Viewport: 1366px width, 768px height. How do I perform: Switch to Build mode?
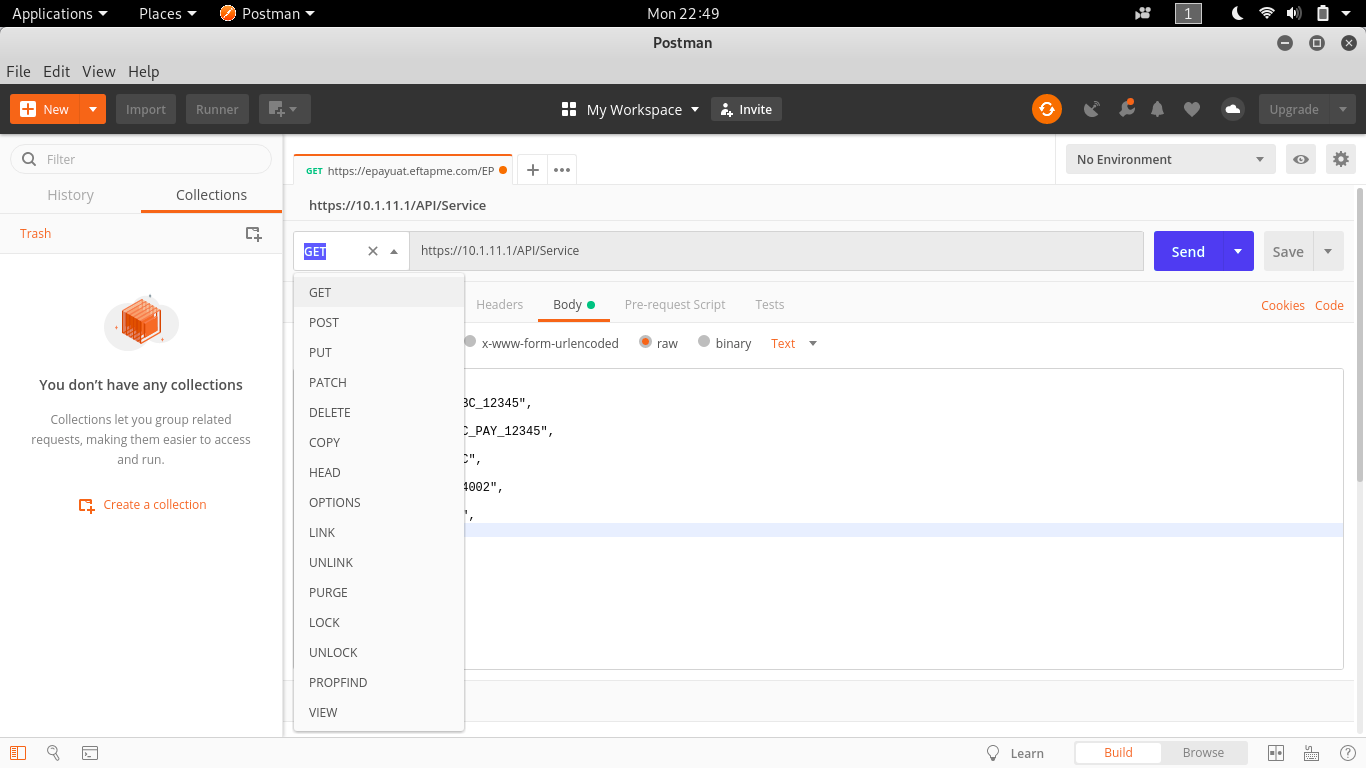1118,753
